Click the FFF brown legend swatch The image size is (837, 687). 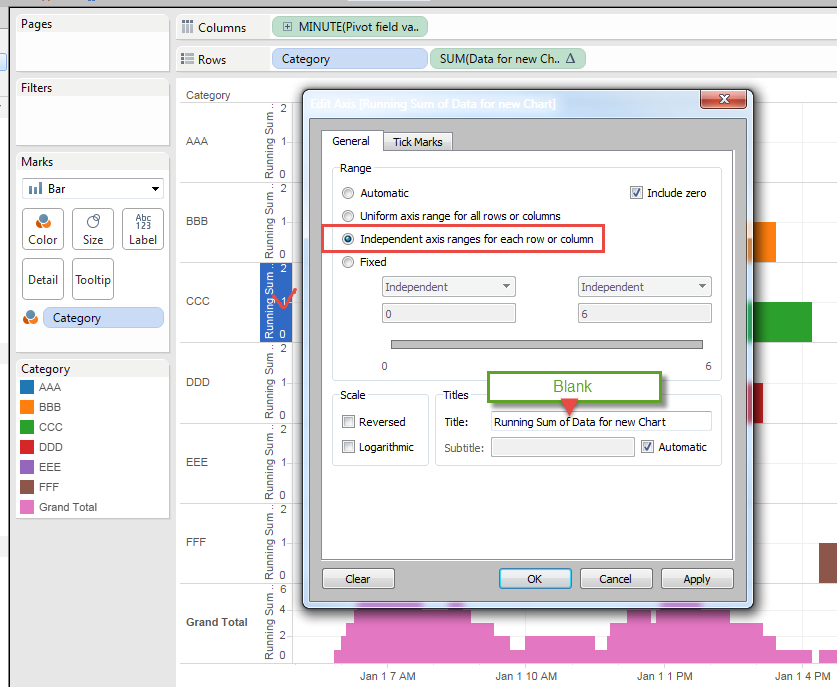click(x=27, y=487)
